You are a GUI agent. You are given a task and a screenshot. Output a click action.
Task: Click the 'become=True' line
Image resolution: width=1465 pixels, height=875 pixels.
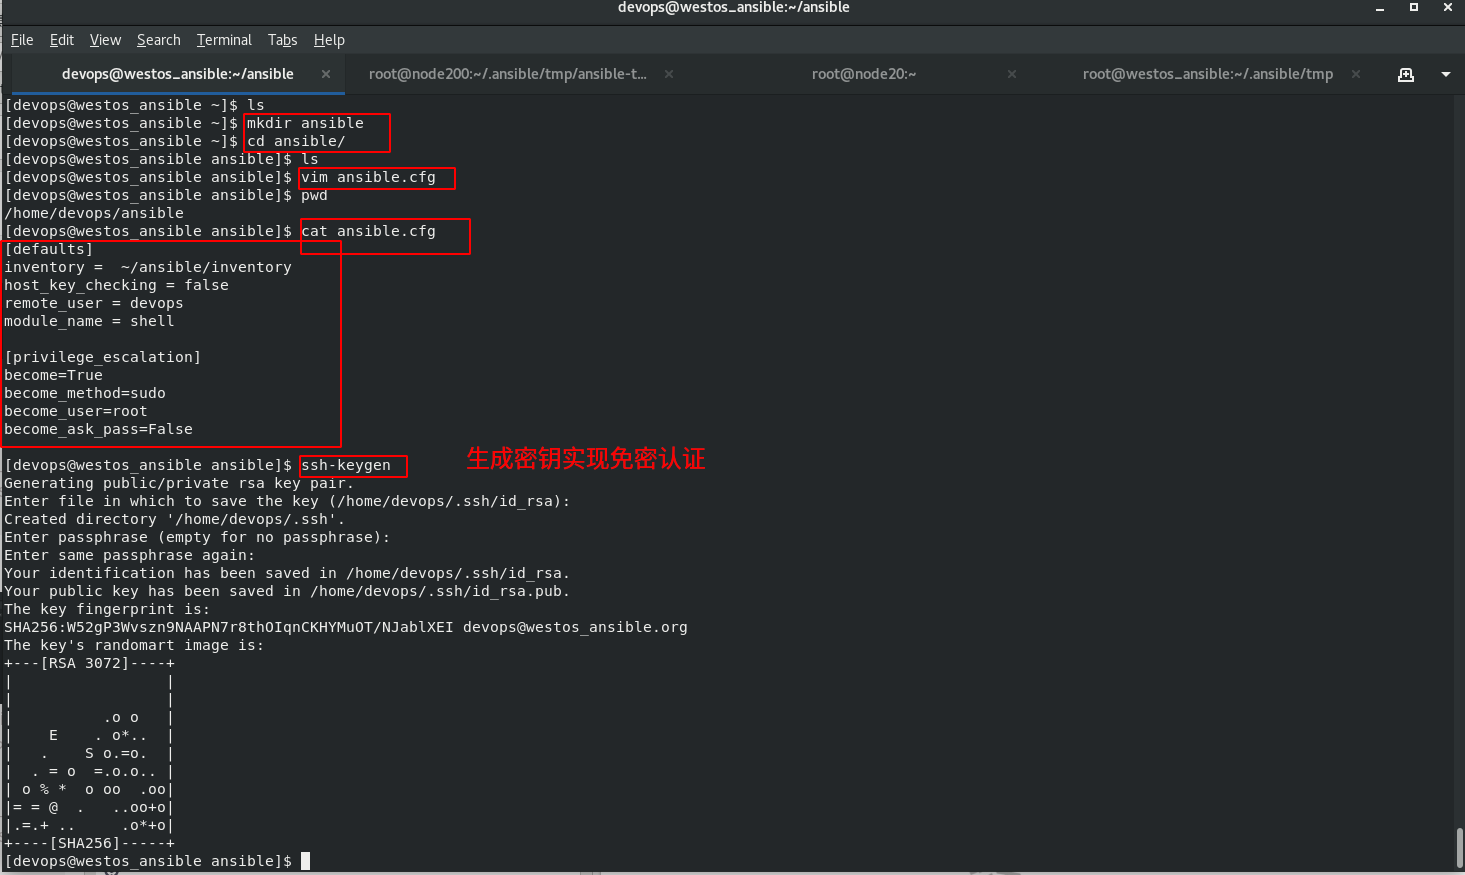[x=53, y=375]
